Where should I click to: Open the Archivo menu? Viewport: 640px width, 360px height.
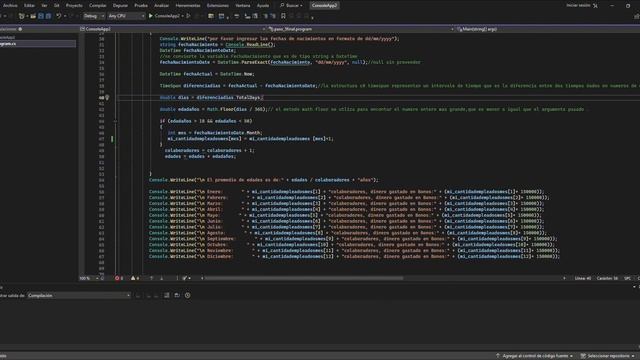coord(10,6)
